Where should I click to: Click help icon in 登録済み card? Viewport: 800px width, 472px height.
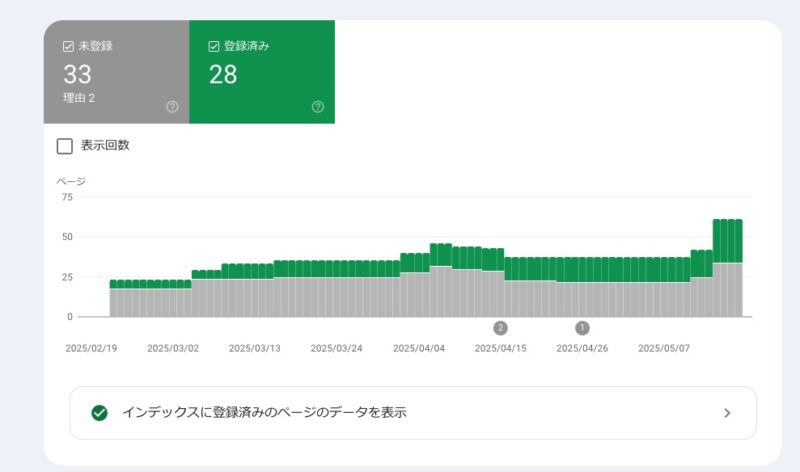point(318,107)
